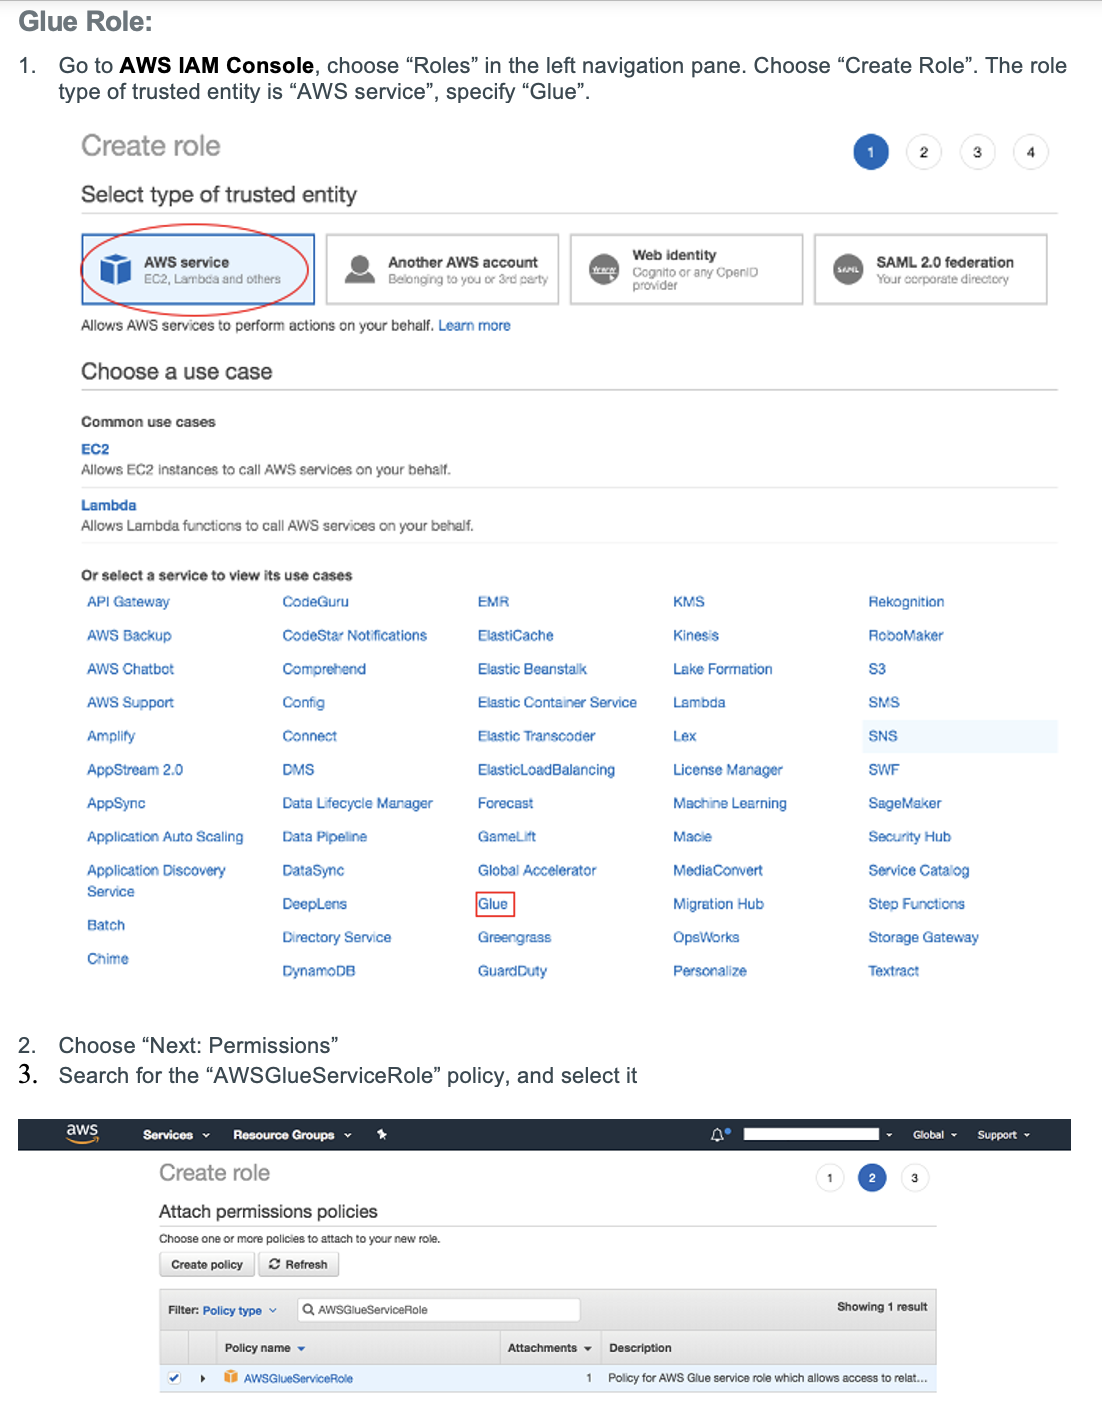
Task: Click the SAML 2.0 federation icon
Action: coord(848,270)
